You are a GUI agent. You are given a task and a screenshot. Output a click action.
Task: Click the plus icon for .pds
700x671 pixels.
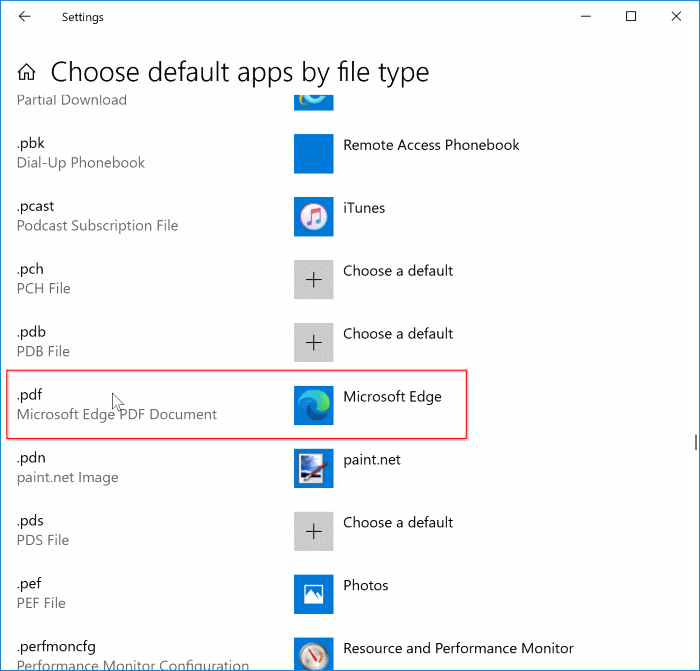pyautogui.click(x=313, y=531)
